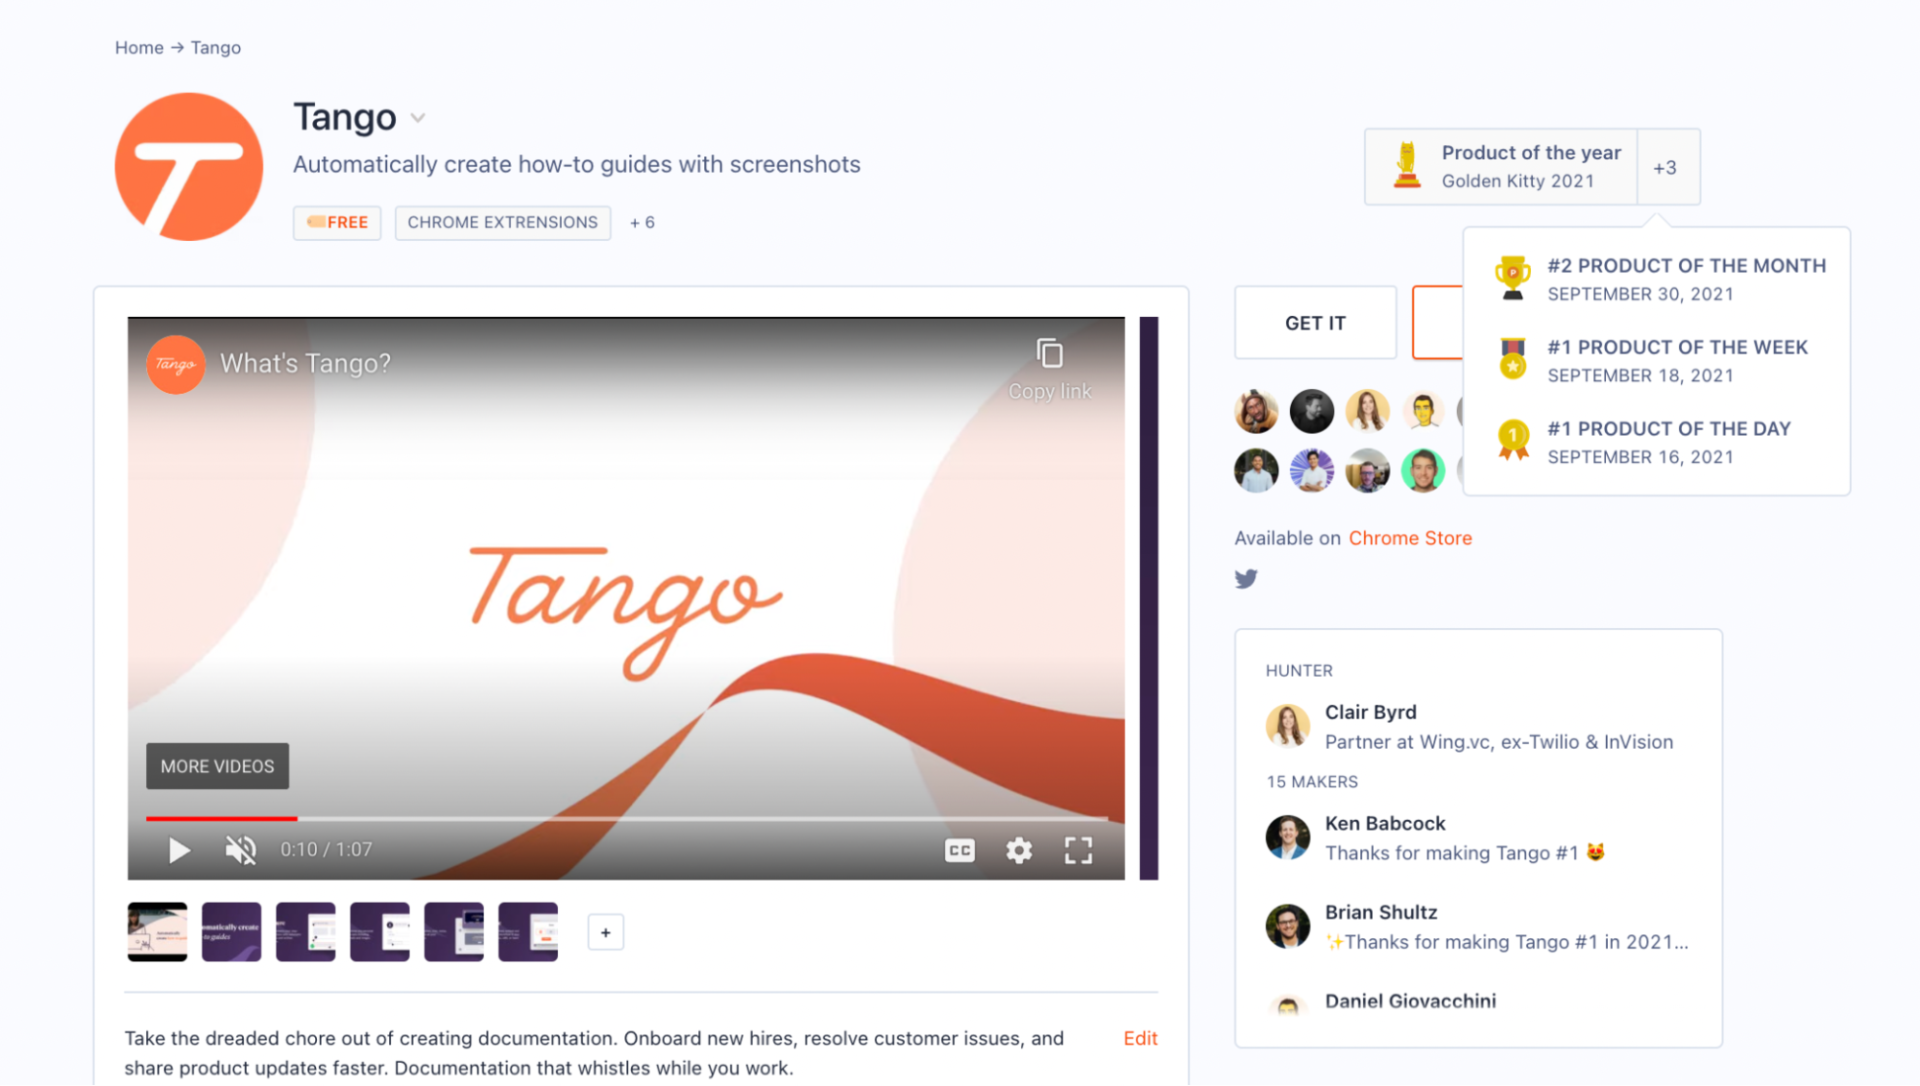Click the GET IT button

click(x=1314, y=322)
